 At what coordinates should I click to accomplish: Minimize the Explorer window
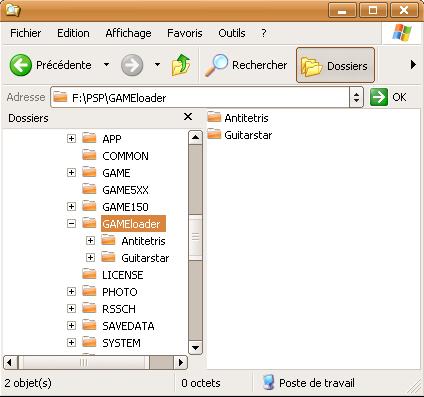(x=342, y=10)
